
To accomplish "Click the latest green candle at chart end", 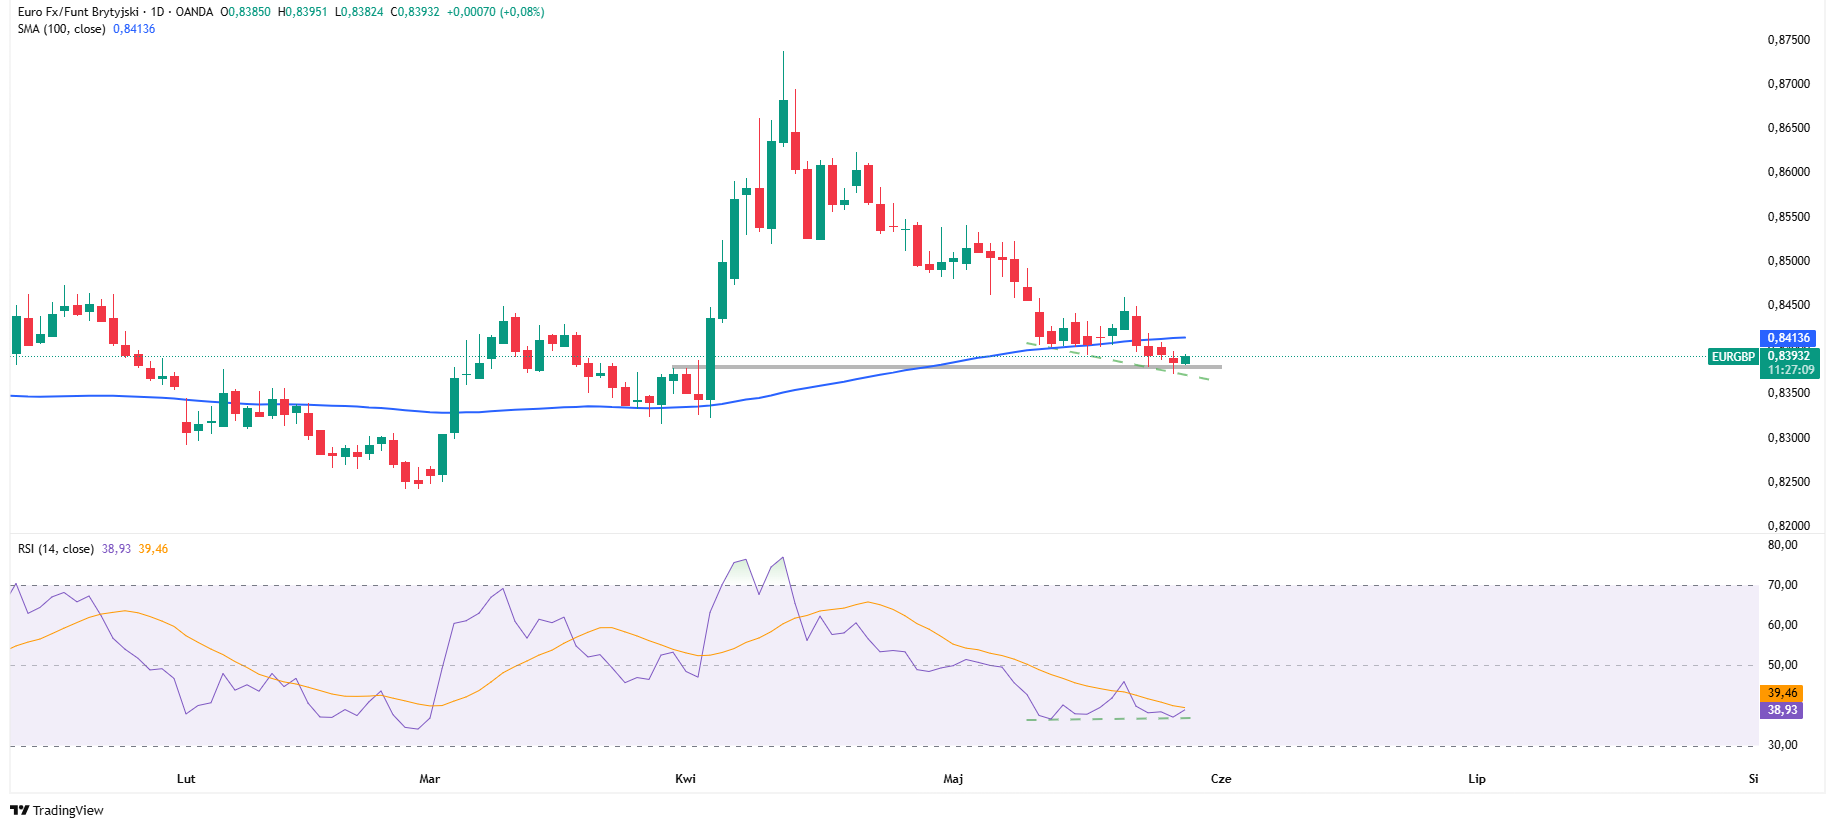I will pyautogui.click(x=1185, y=360).
